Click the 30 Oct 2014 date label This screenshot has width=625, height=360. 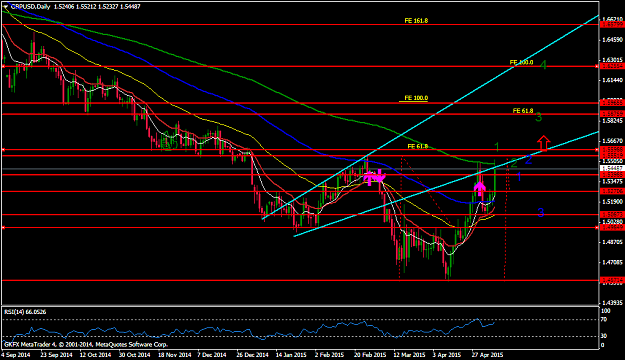pyautogui.click(x=134, y=354)
